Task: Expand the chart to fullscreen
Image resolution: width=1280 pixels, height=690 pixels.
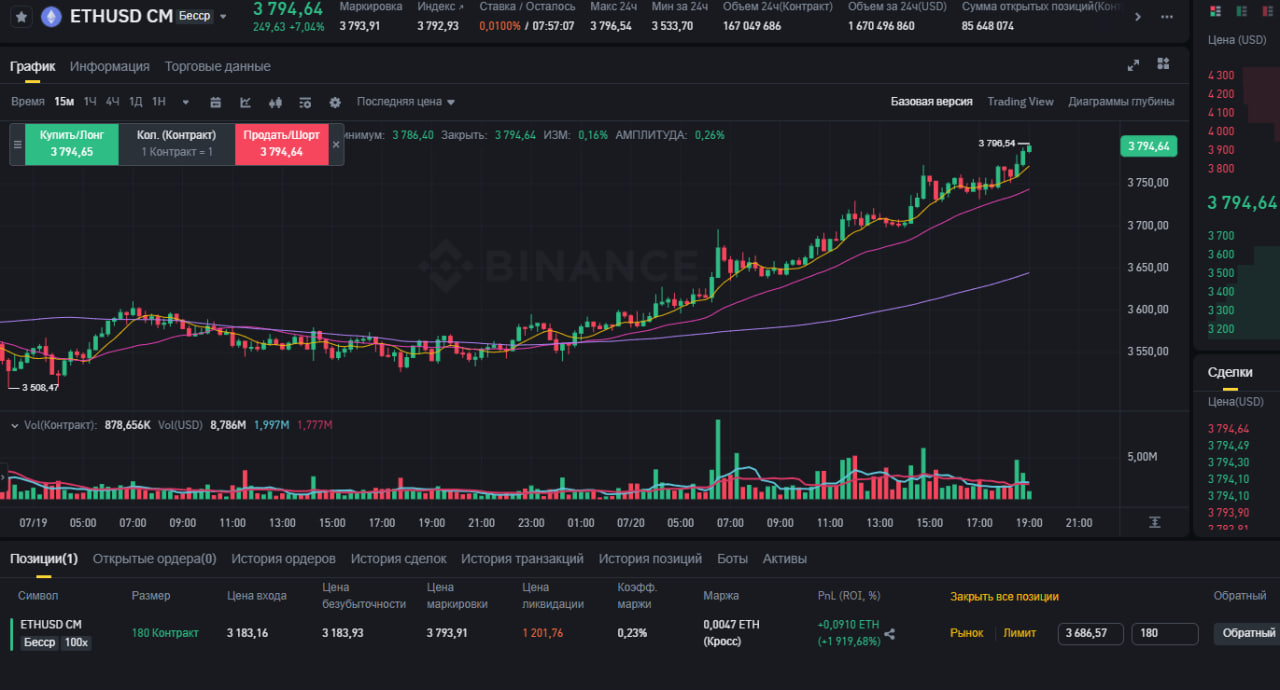Action: [x=1133, y=65]
